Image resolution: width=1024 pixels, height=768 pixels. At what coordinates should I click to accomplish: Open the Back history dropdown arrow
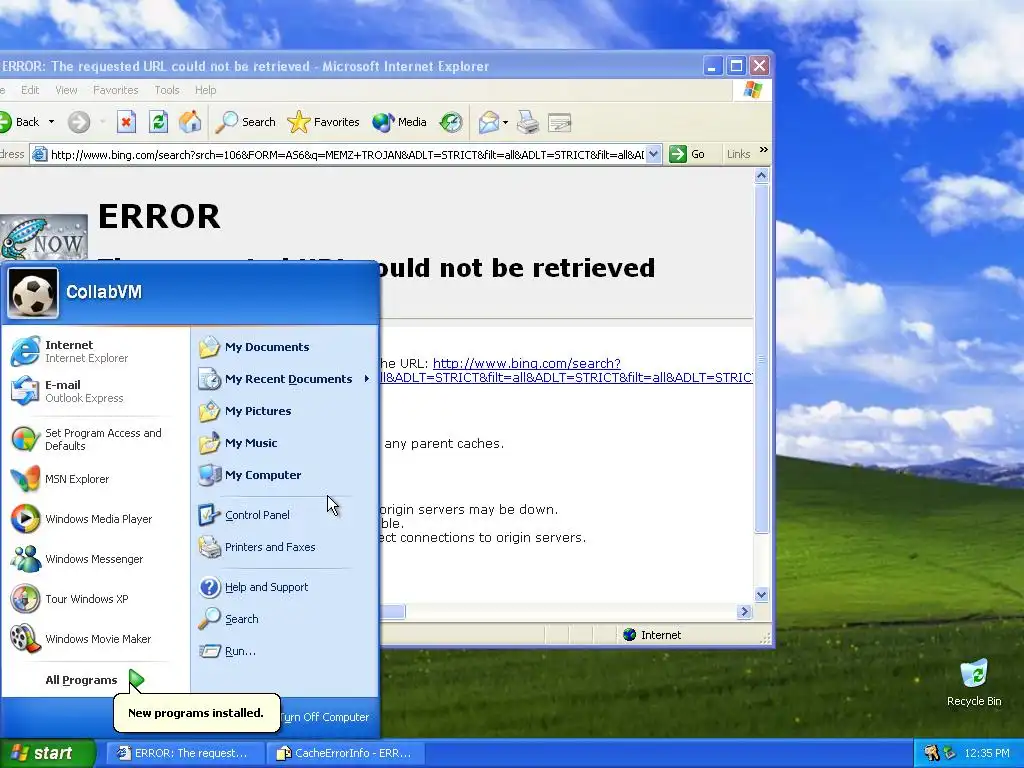coord(52,122)
